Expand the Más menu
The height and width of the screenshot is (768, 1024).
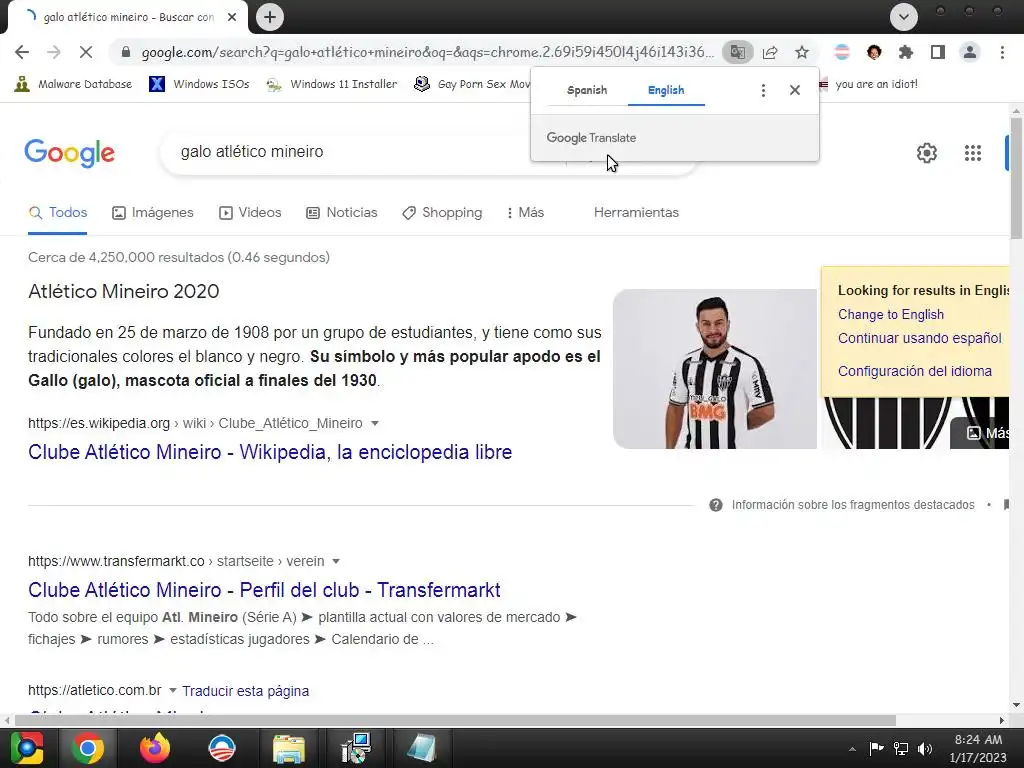point(525,213)
